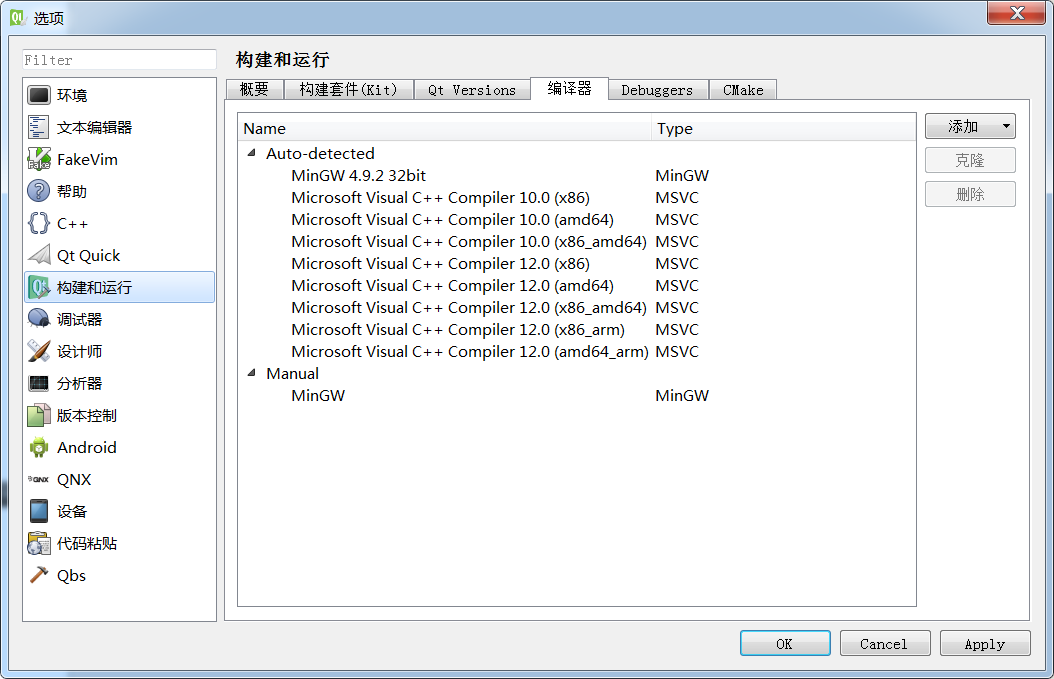Open the Qbs hammer icon
Screen dimensions: 1054x679
click(x=38, y=575)
